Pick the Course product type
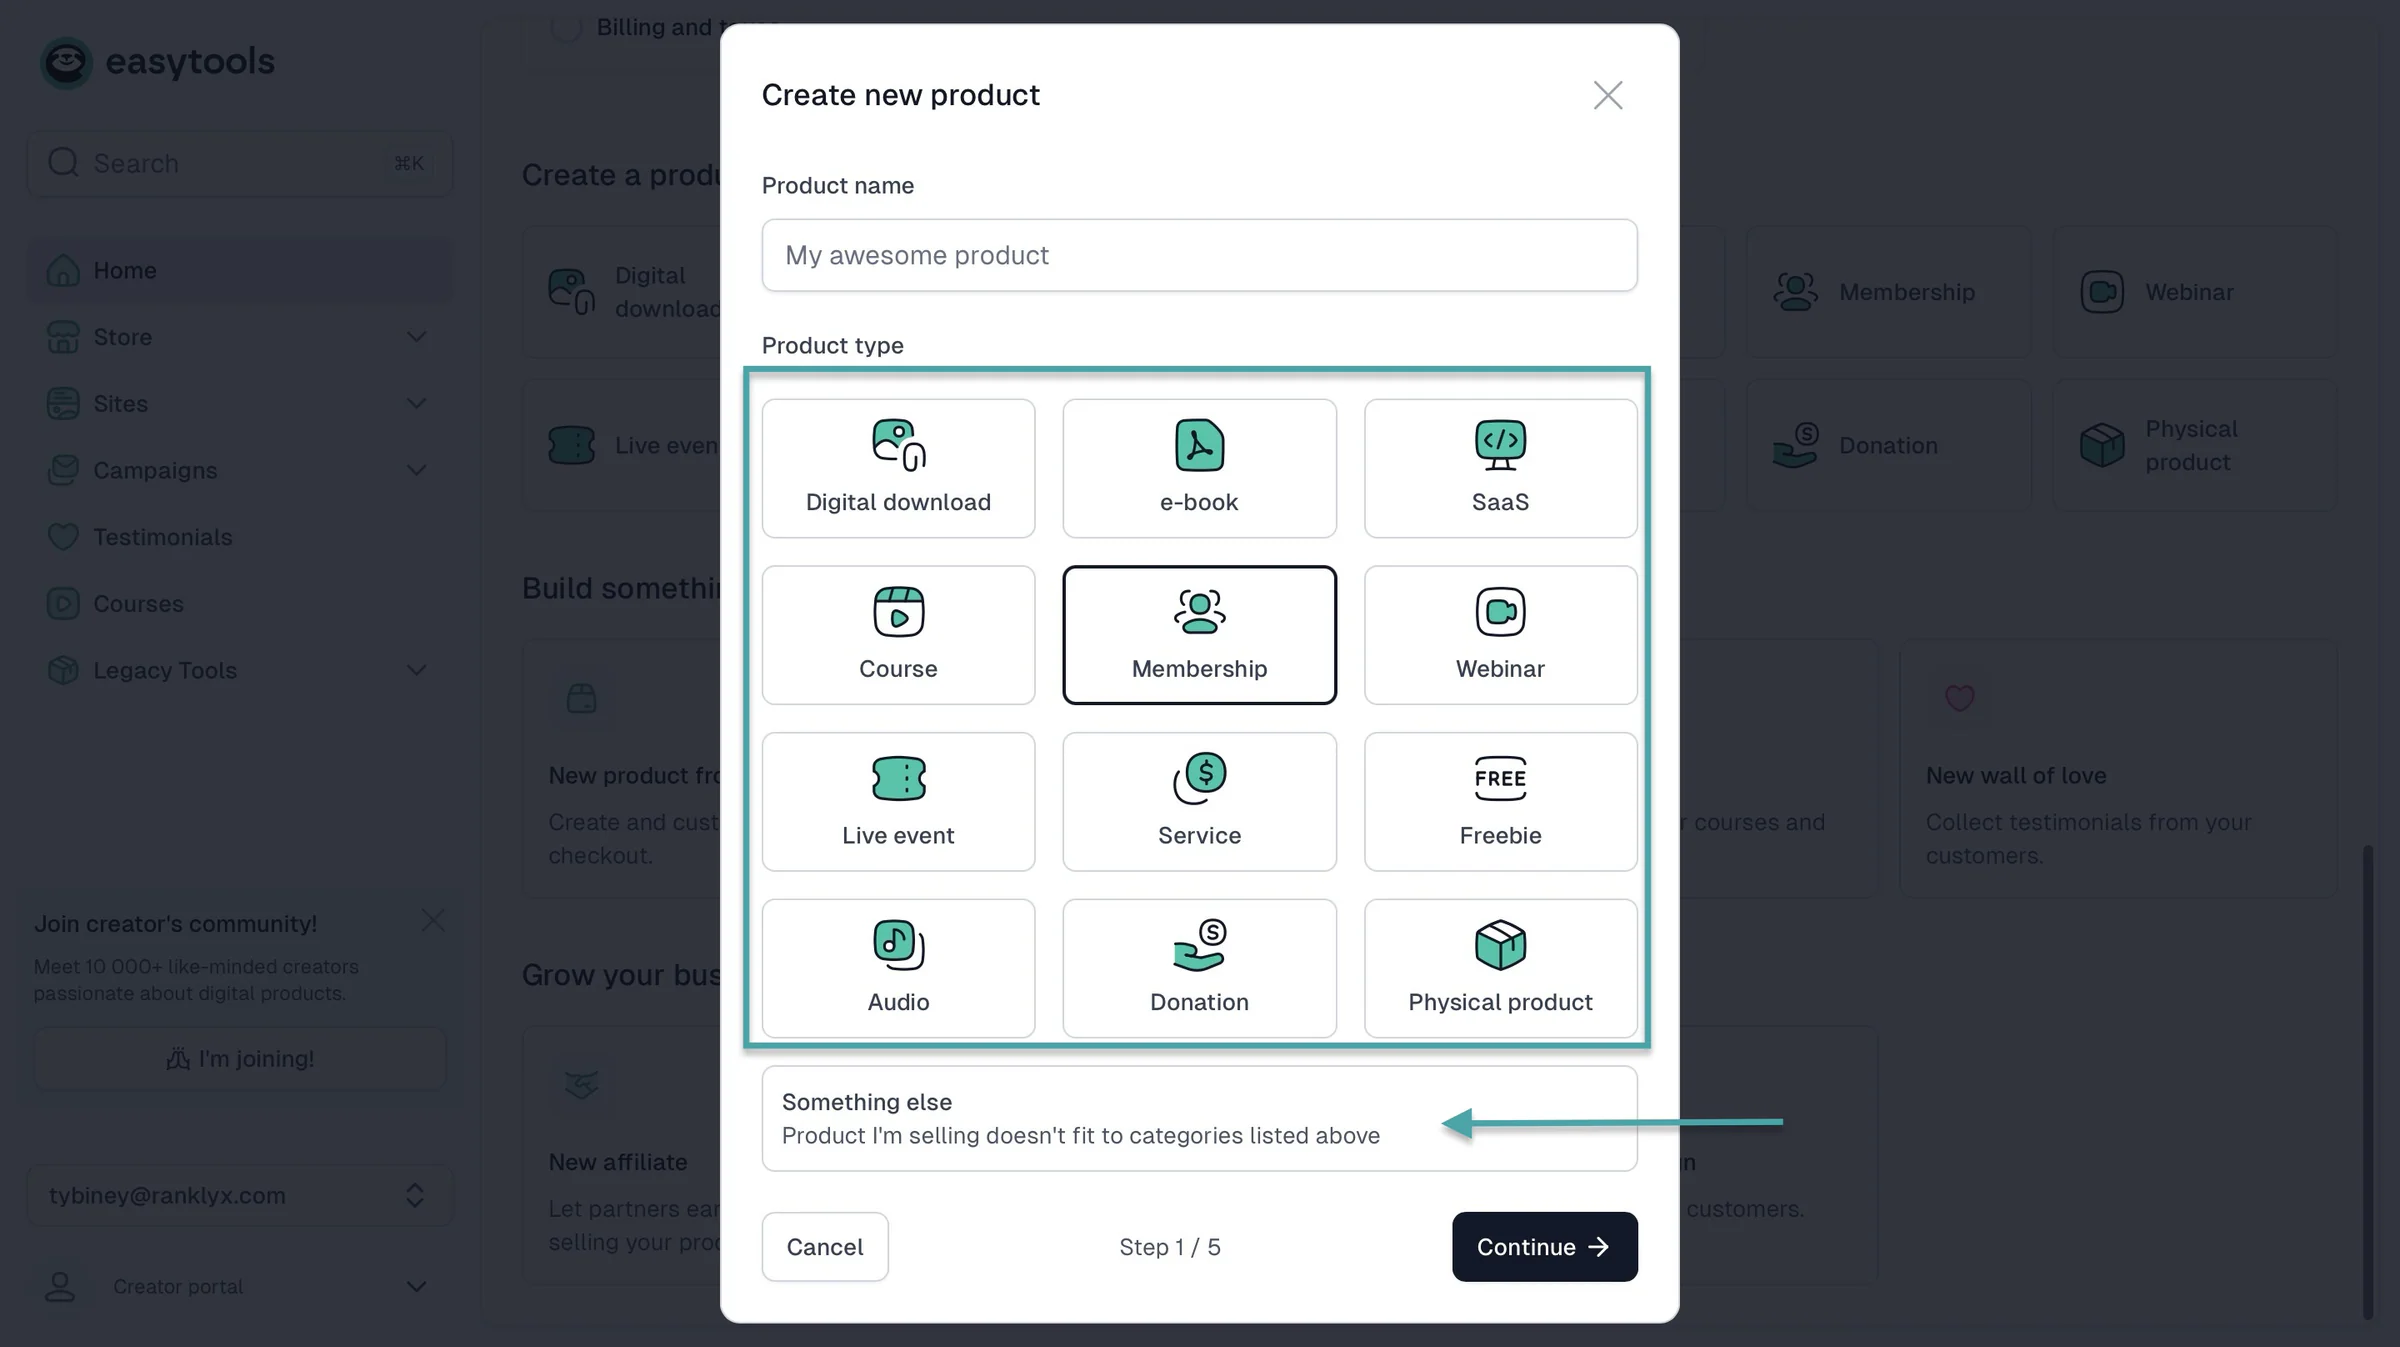 (x=898, y=635)
